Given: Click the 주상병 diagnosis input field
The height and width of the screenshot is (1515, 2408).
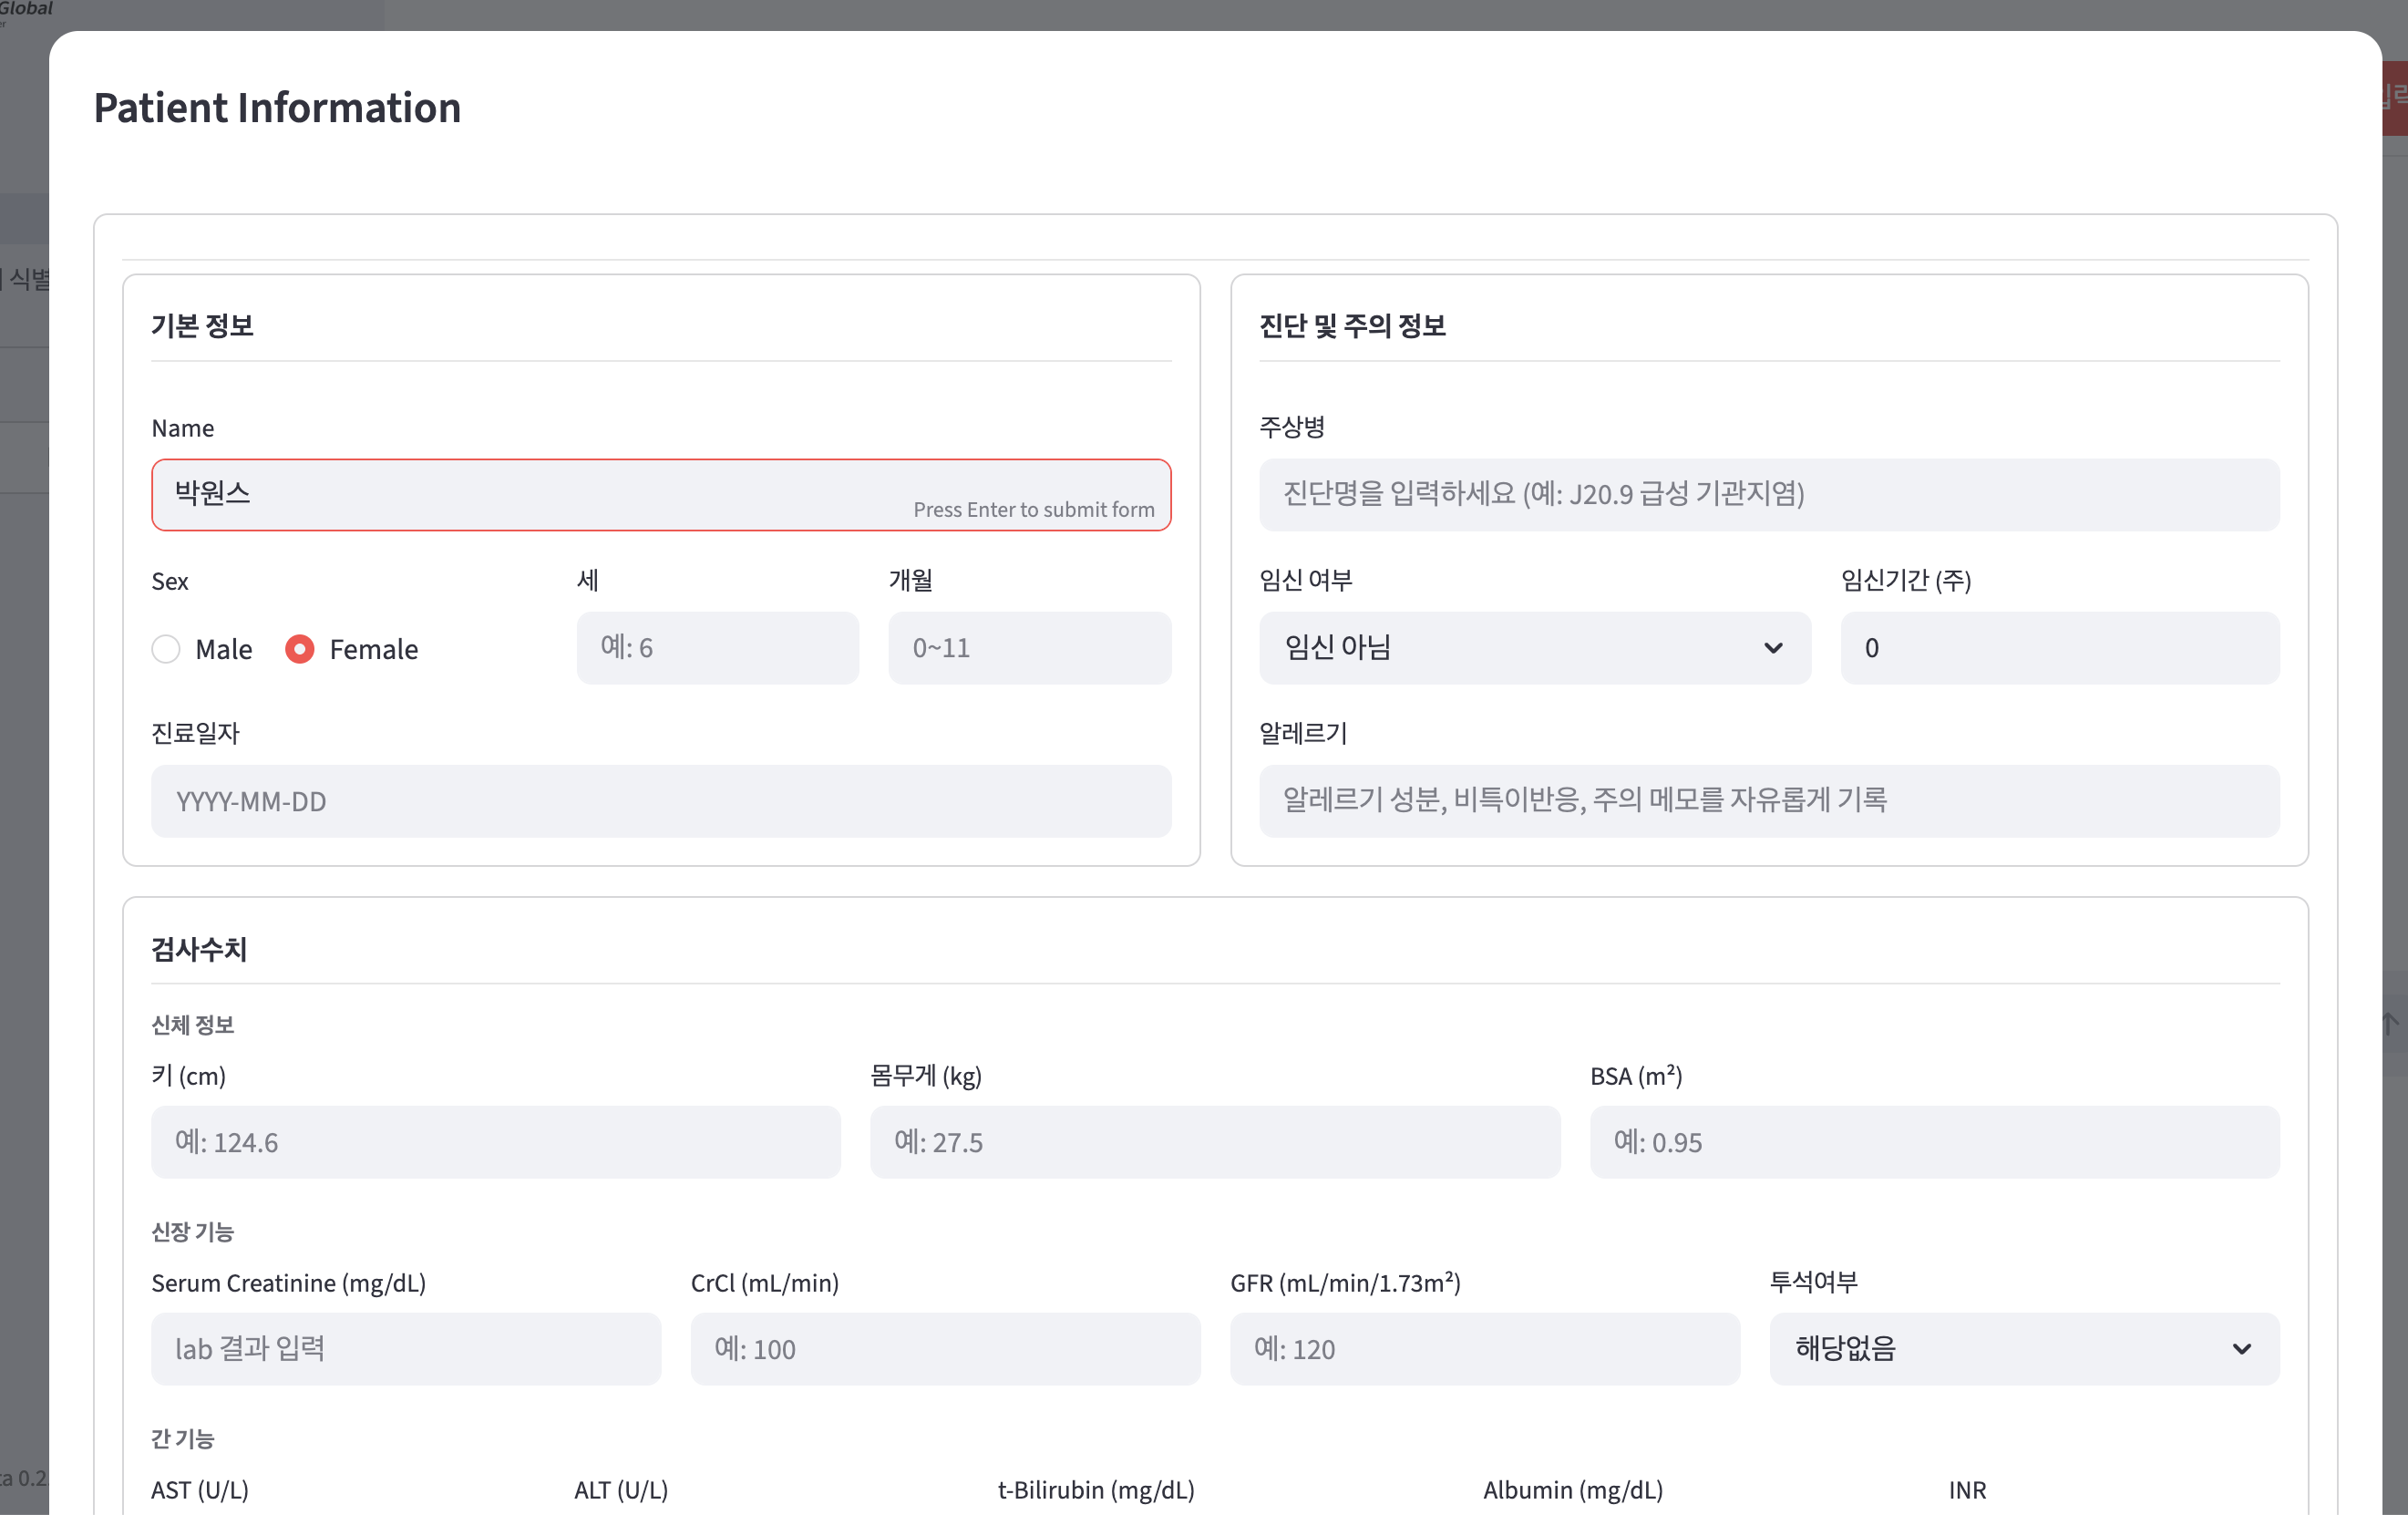Looking at the screenshot, I should click(1769, 495).
